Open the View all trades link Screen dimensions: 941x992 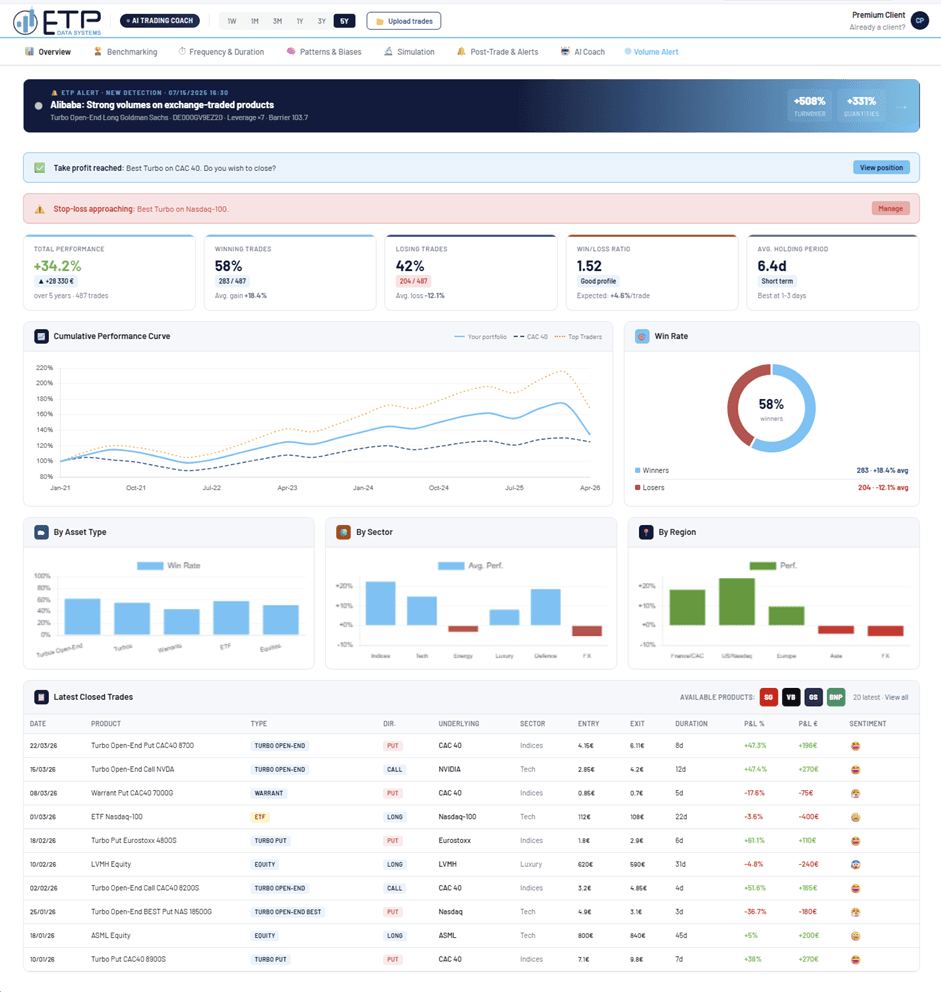896,697
